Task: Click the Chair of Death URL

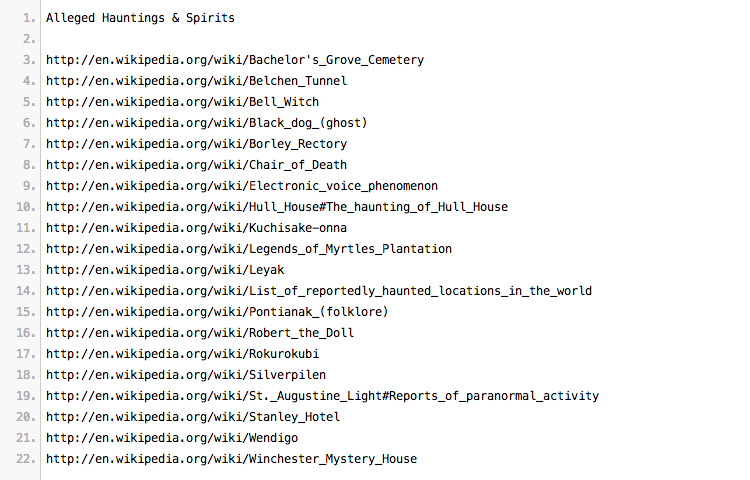Action: 196,165
